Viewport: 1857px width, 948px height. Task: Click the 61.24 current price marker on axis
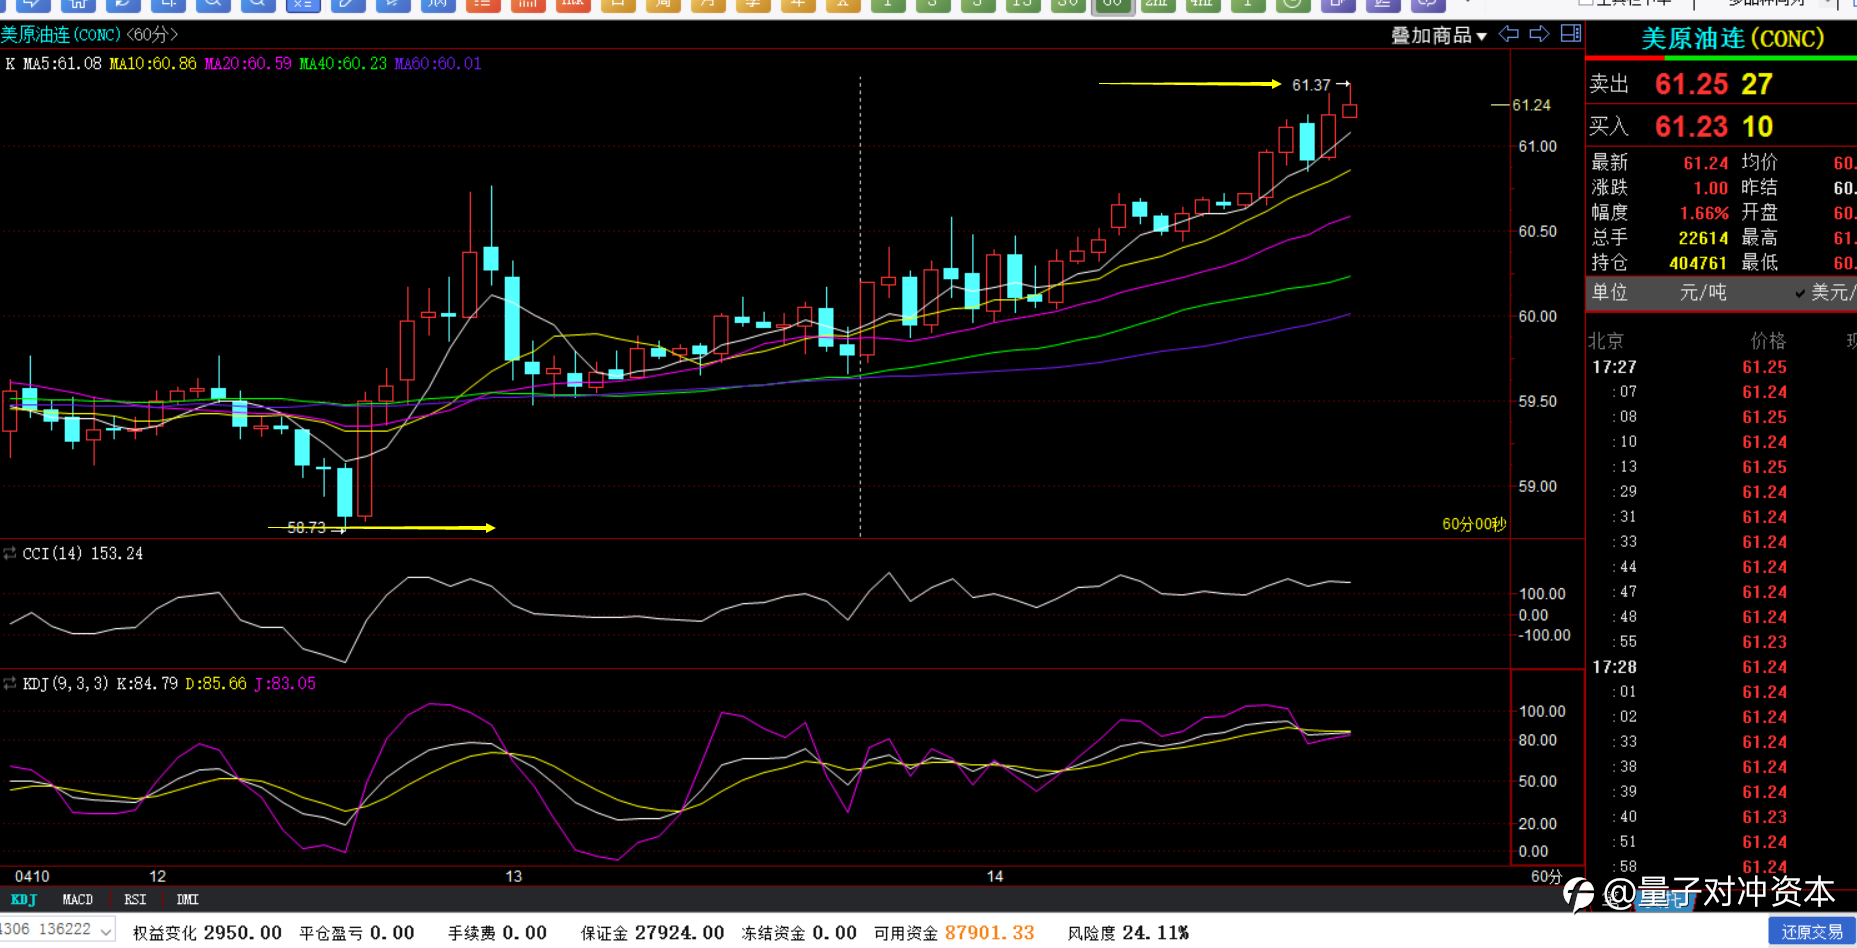click(x=1531, y=105)
